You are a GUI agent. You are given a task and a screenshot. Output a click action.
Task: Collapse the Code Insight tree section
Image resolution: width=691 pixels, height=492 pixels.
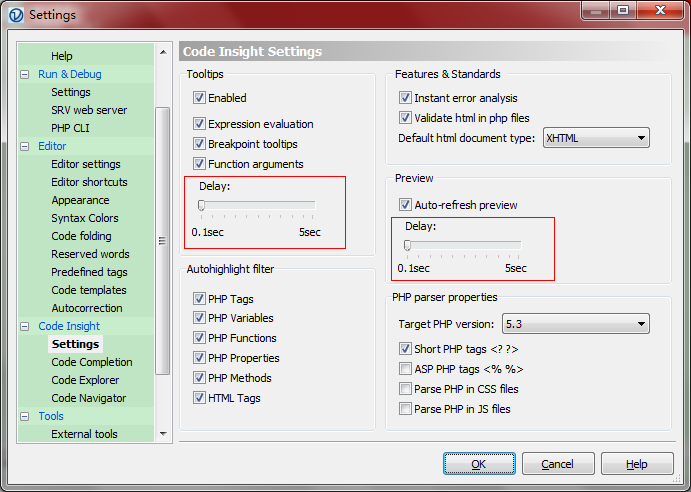coord(25,326)
